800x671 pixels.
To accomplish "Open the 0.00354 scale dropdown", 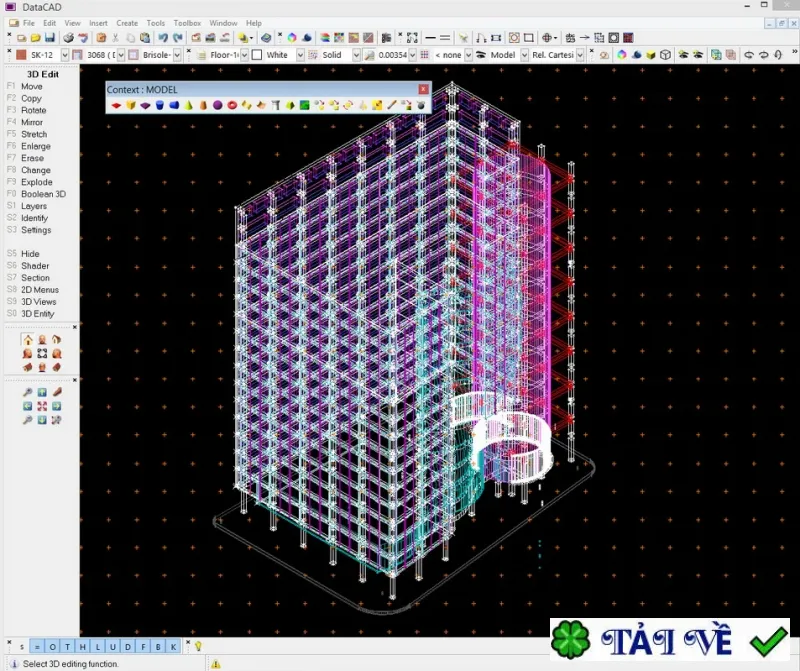I will 412,55.
